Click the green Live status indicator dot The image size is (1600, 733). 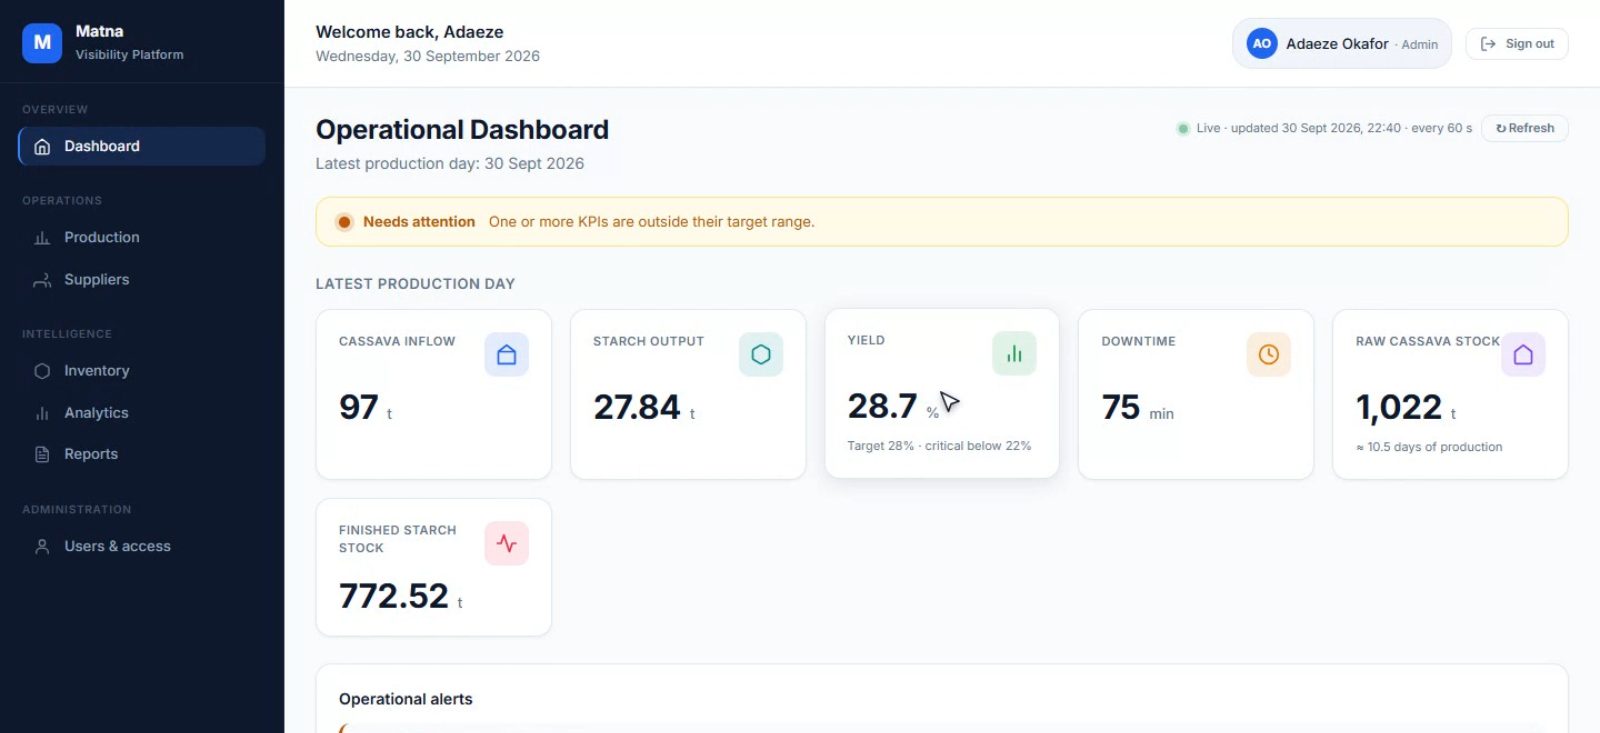coord(1183,128)
